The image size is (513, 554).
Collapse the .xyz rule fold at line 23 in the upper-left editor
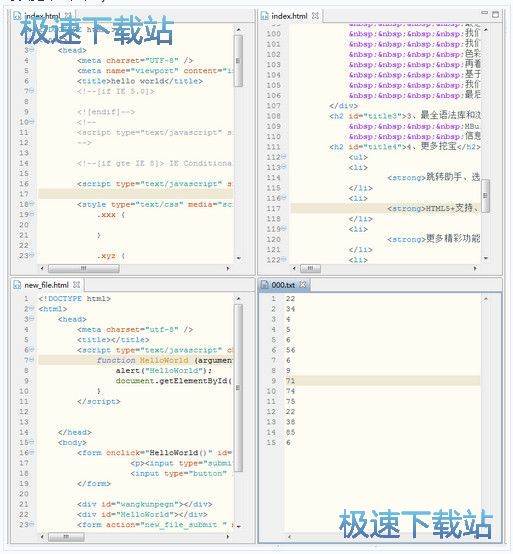(x=32, y=255)
